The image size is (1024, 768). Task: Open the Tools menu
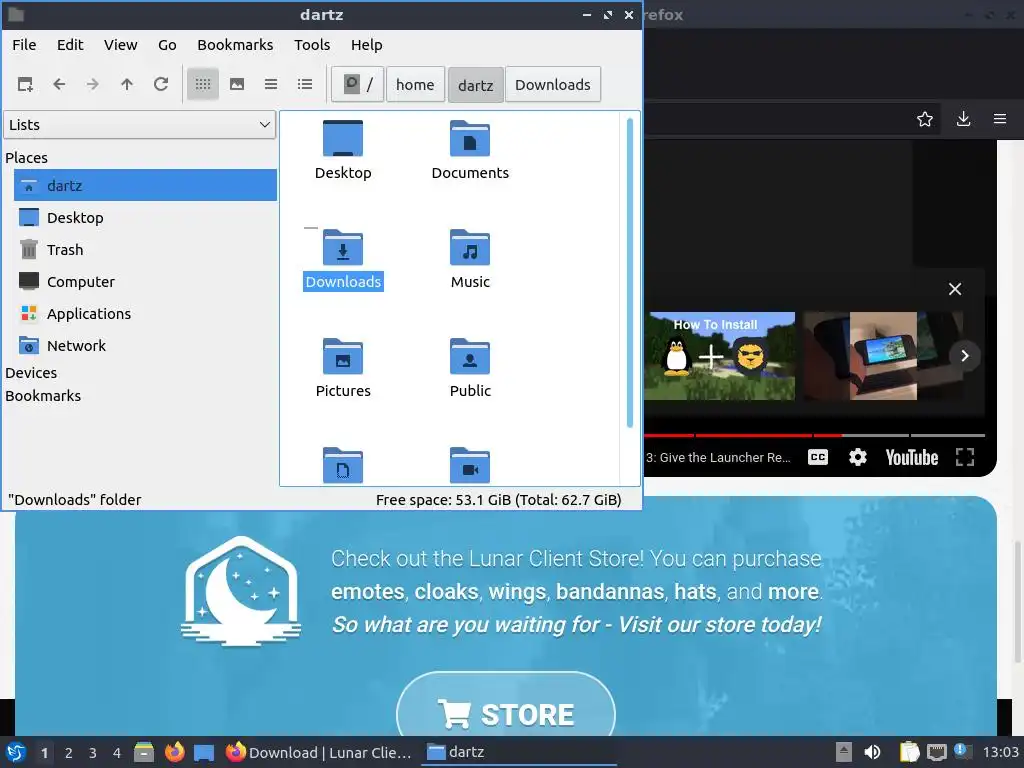click(x=312, y=45)
